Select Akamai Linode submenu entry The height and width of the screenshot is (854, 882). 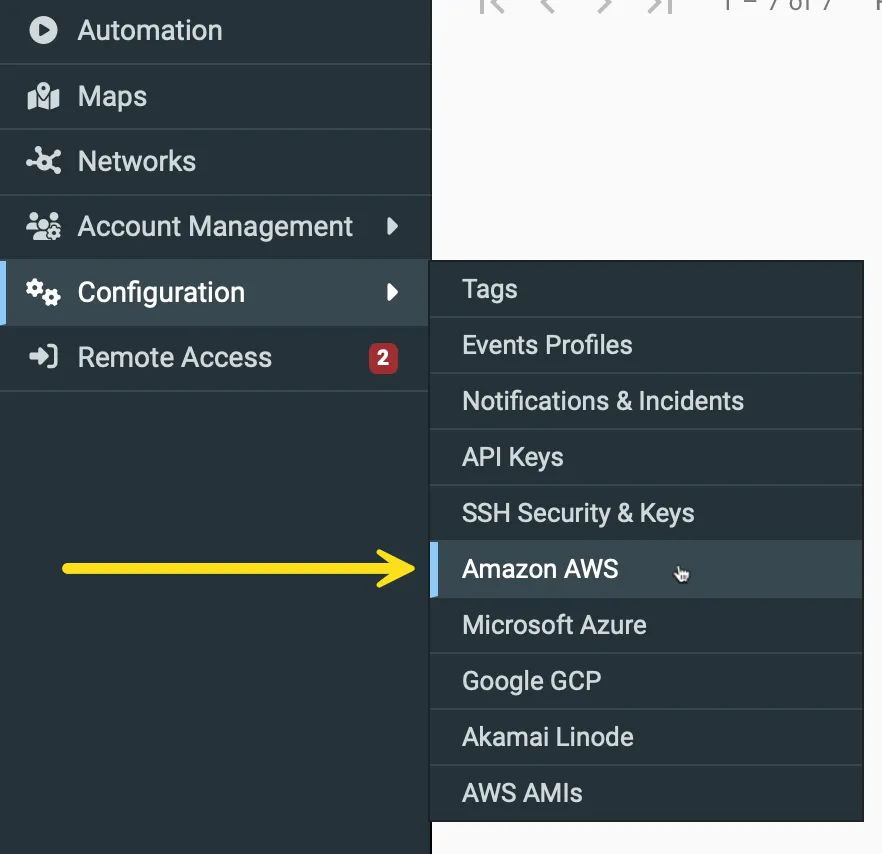(646, 737)
